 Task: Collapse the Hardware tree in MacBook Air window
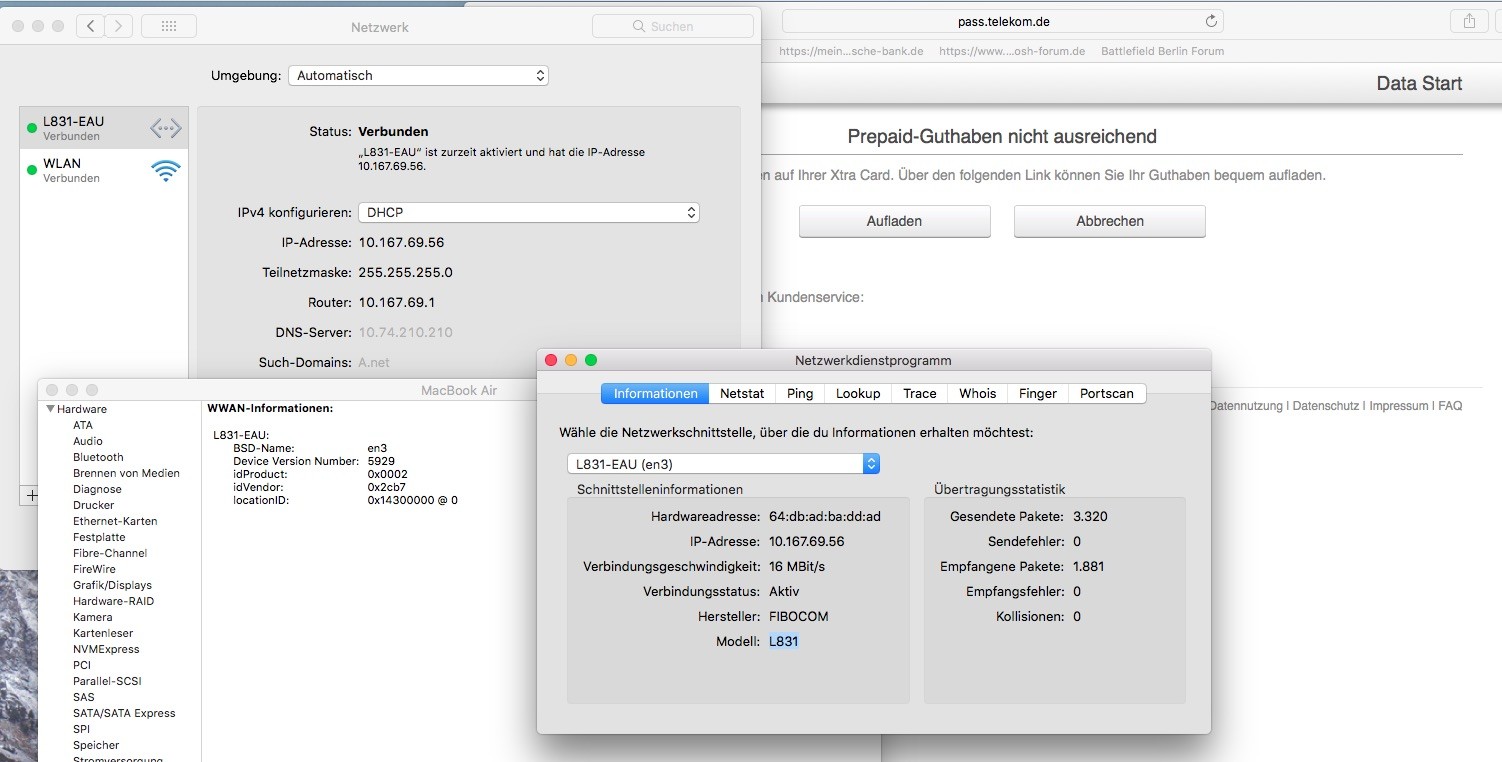point(50,409)
